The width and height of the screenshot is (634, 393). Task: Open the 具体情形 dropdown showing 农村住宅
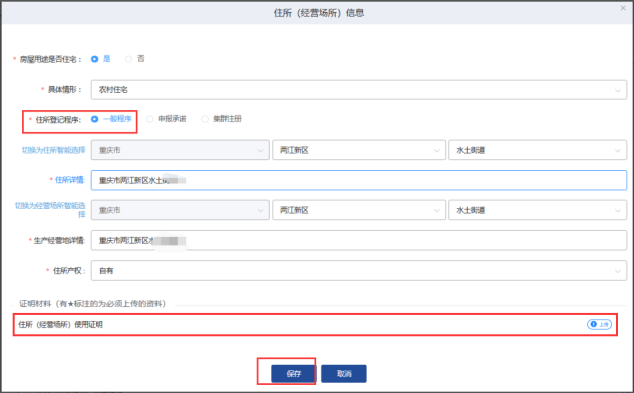[359, 90]
